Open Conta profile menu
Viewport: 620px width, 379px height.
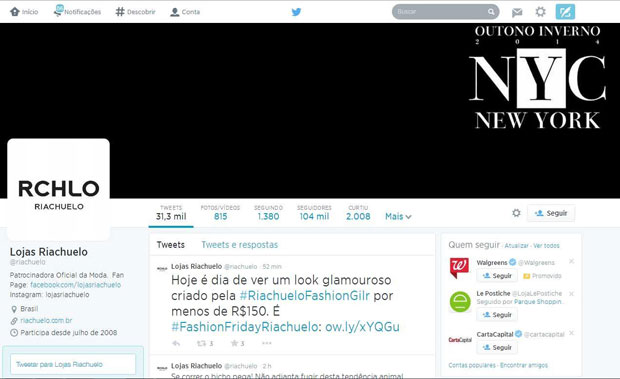click(185, 12)
